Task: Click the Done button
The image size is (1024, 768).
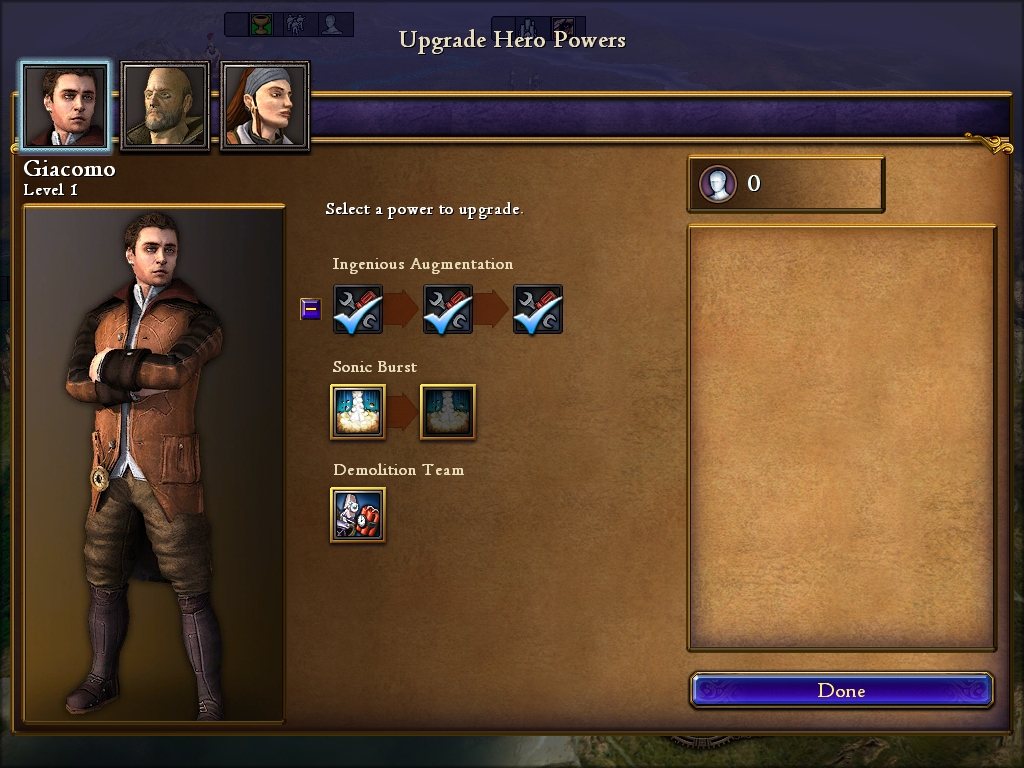Action: click(842, 690)
